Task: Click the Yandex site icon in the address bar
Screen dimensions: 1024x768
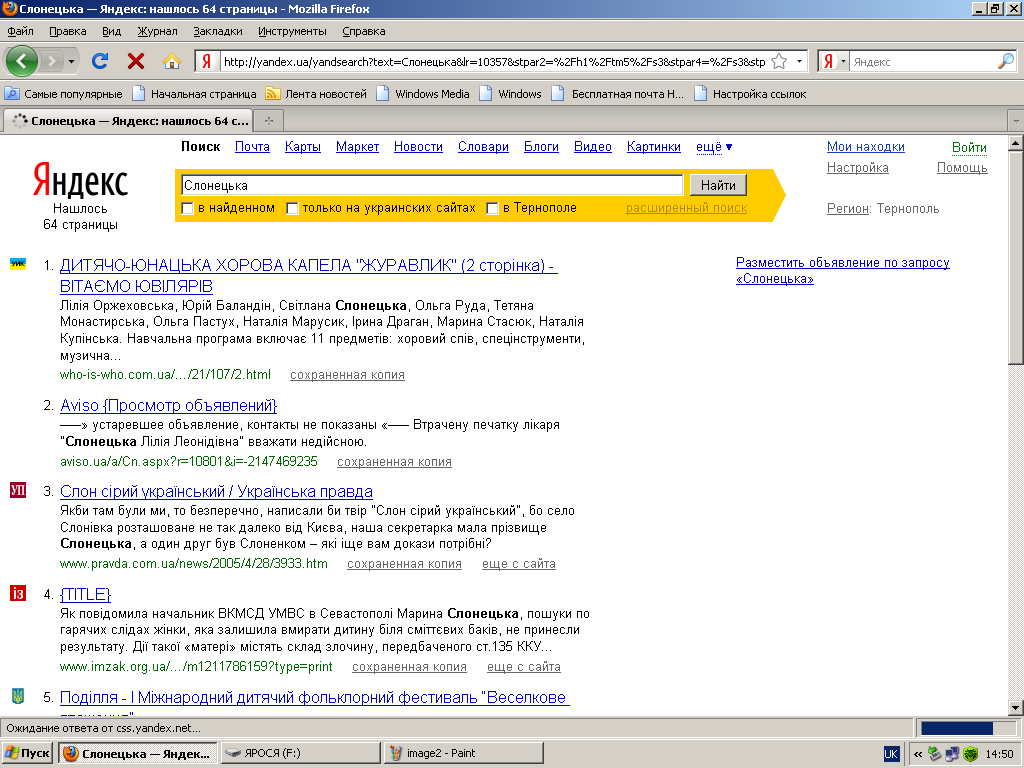Action: pyautogui.click(x=206, y=61)
